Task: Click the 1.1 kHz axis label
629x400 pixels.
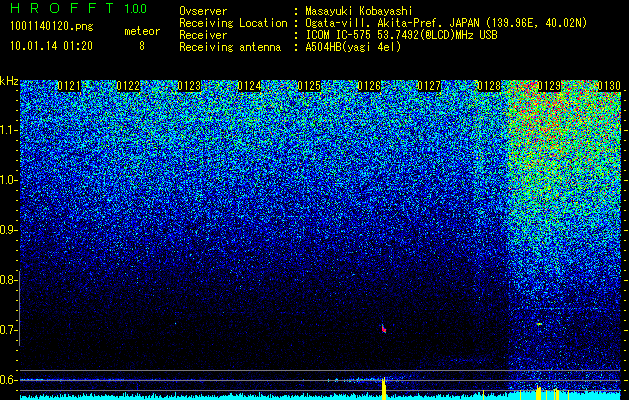Action: tap(8, 130)
